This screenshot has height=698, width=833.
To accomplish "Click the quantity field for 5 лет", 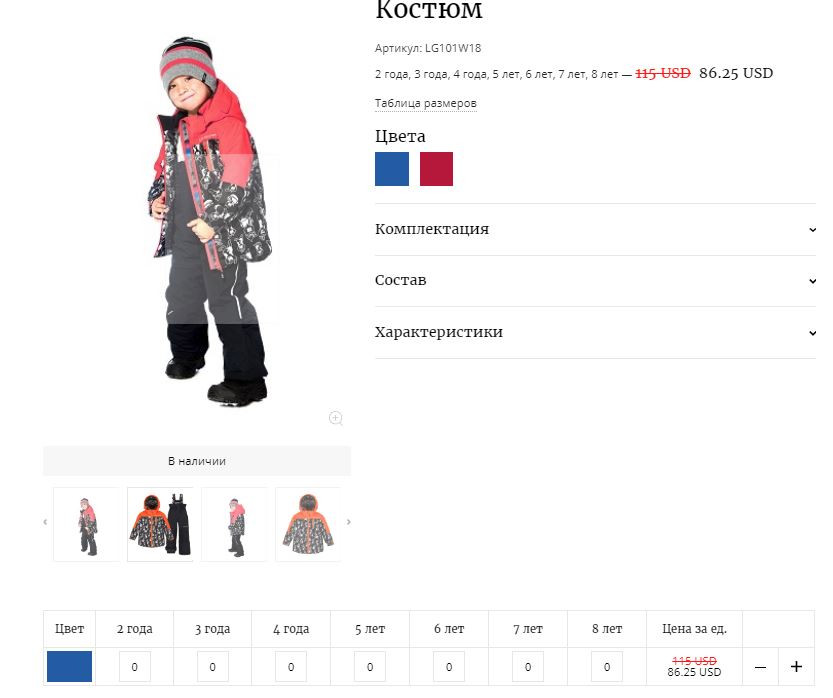I will [x=370, y=667].
